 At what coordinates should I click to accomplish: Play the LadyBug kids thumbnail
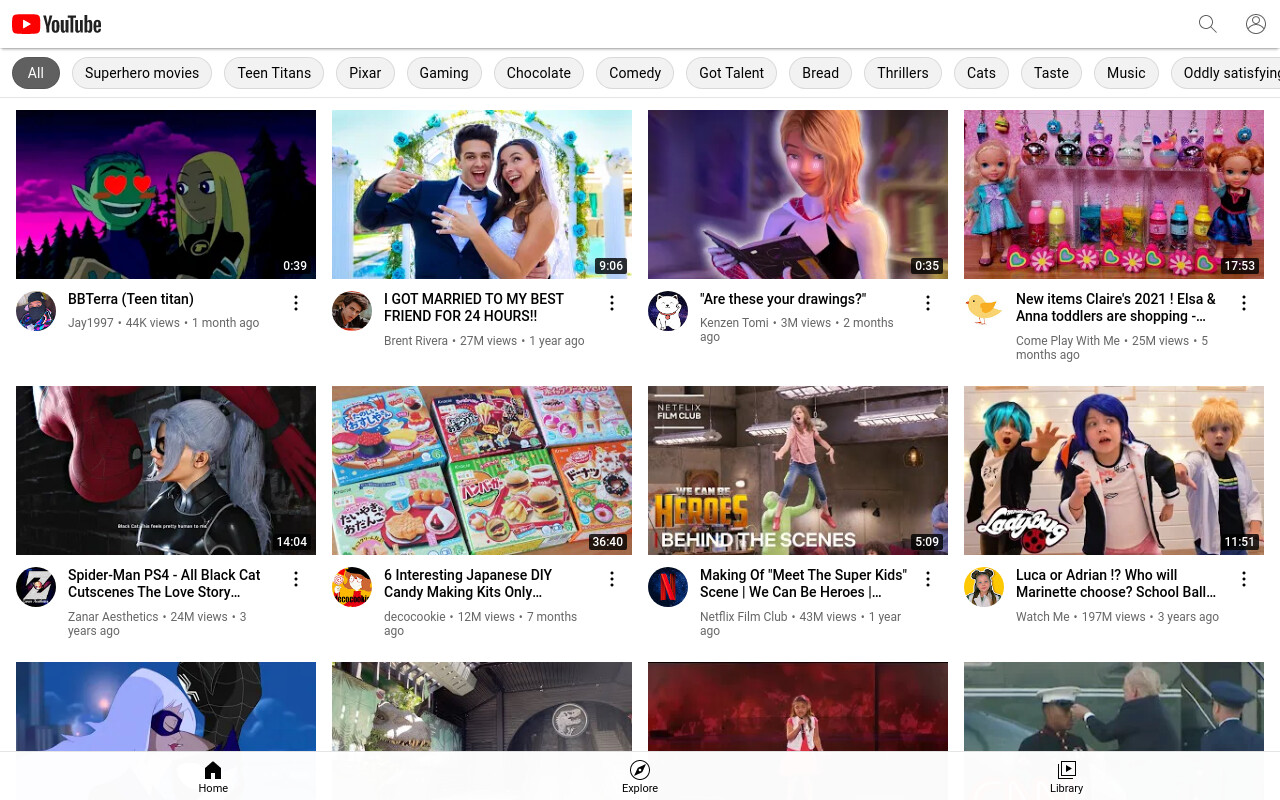pos(1114,470)
